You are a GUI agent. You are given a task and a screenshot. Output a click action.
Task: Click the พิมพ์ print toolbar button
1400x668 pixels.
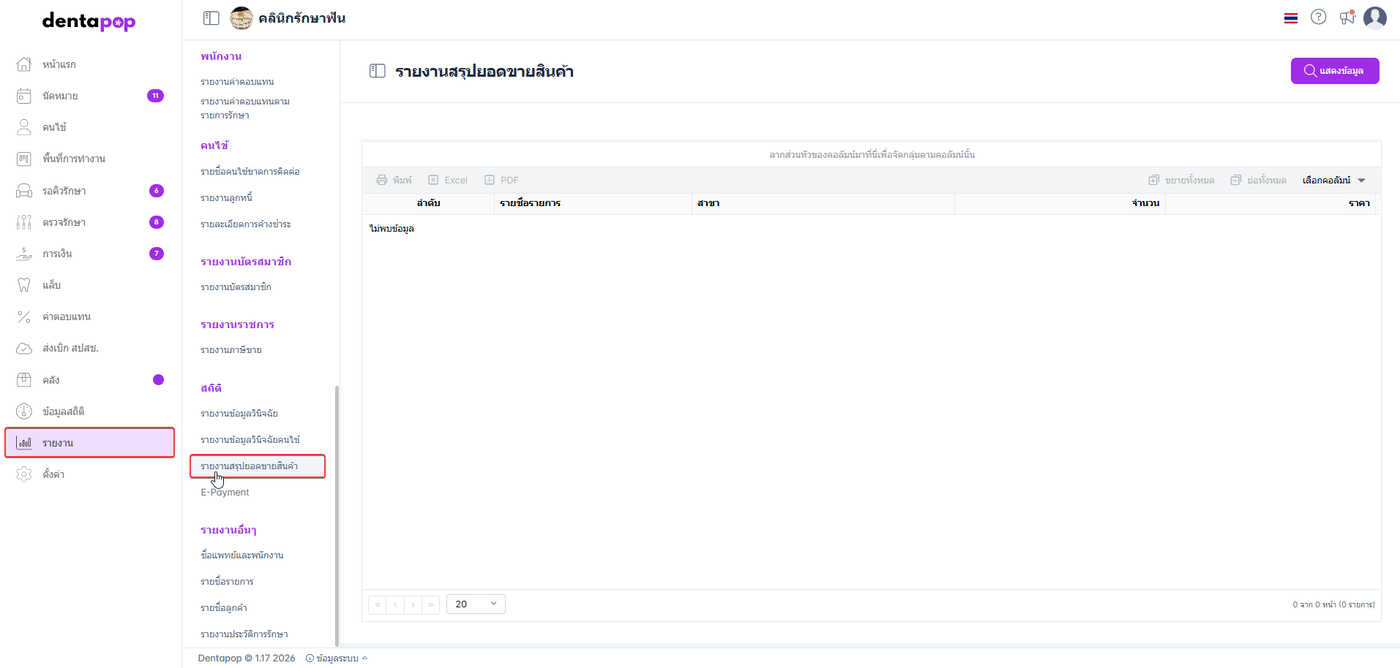coord(394,180)
